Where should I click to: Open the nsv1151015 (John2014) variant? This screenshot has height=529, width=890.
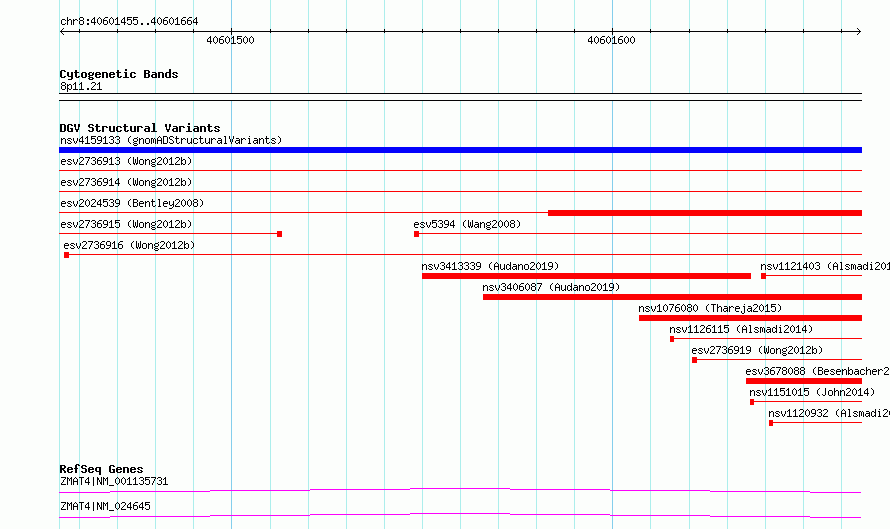pyautogui.click(x=812, y=392)
